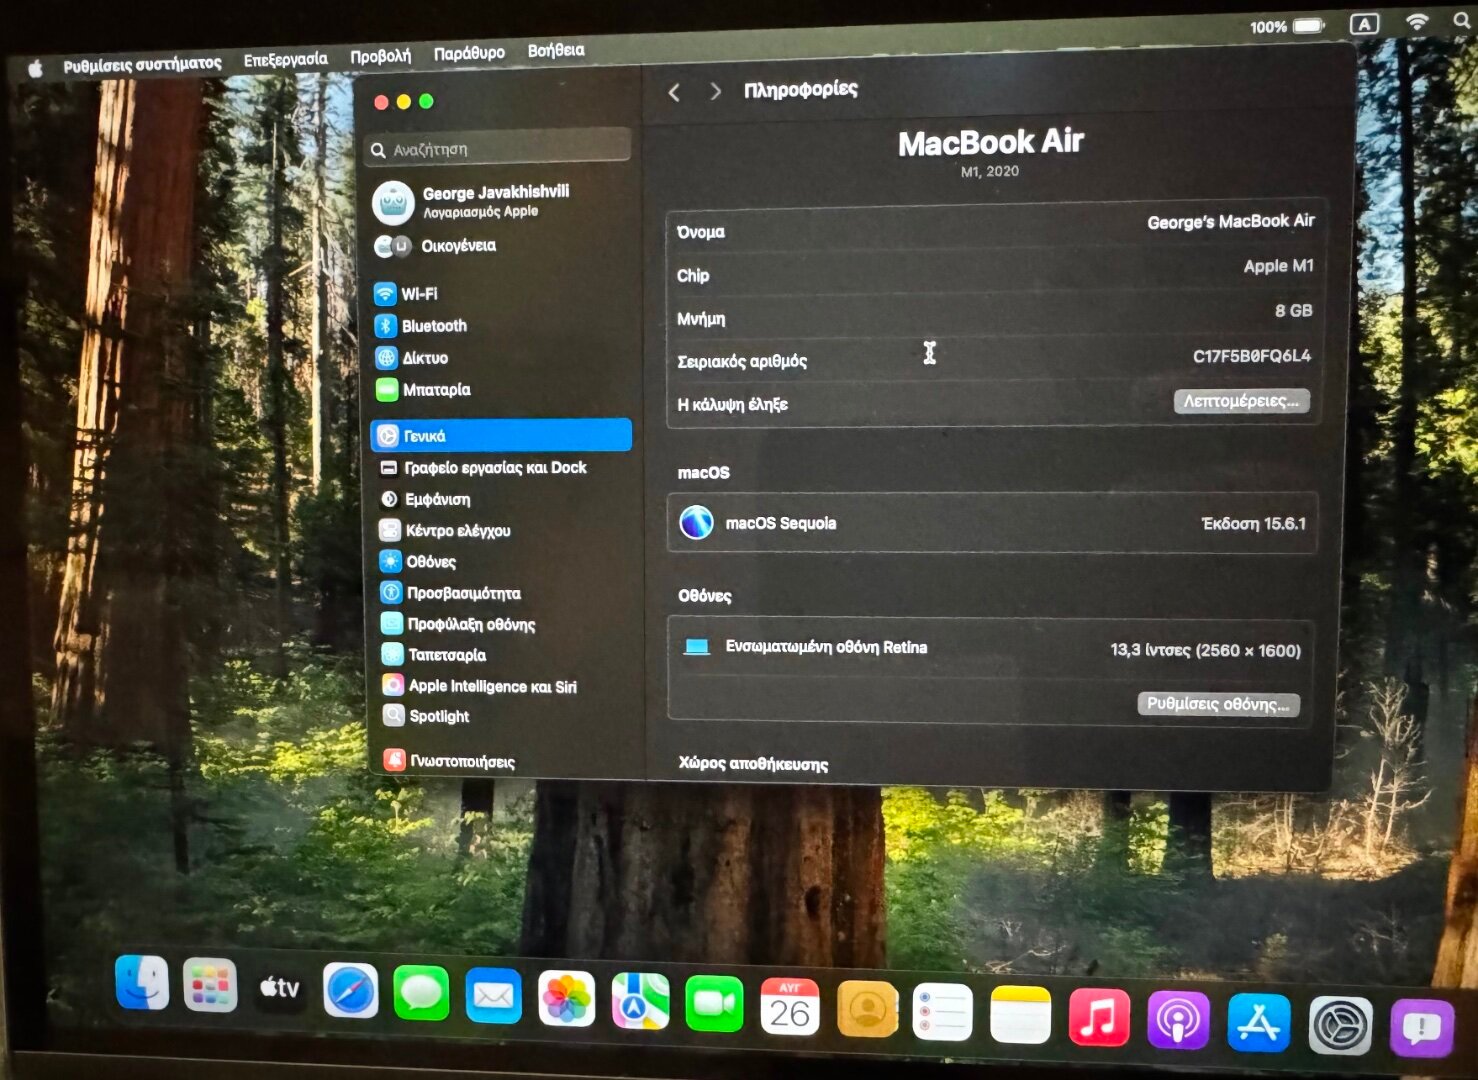This screenshot has height=1080, width=1478.
Task: Open Calendar showing 26 in Dock
Action: coord(789,1007)
